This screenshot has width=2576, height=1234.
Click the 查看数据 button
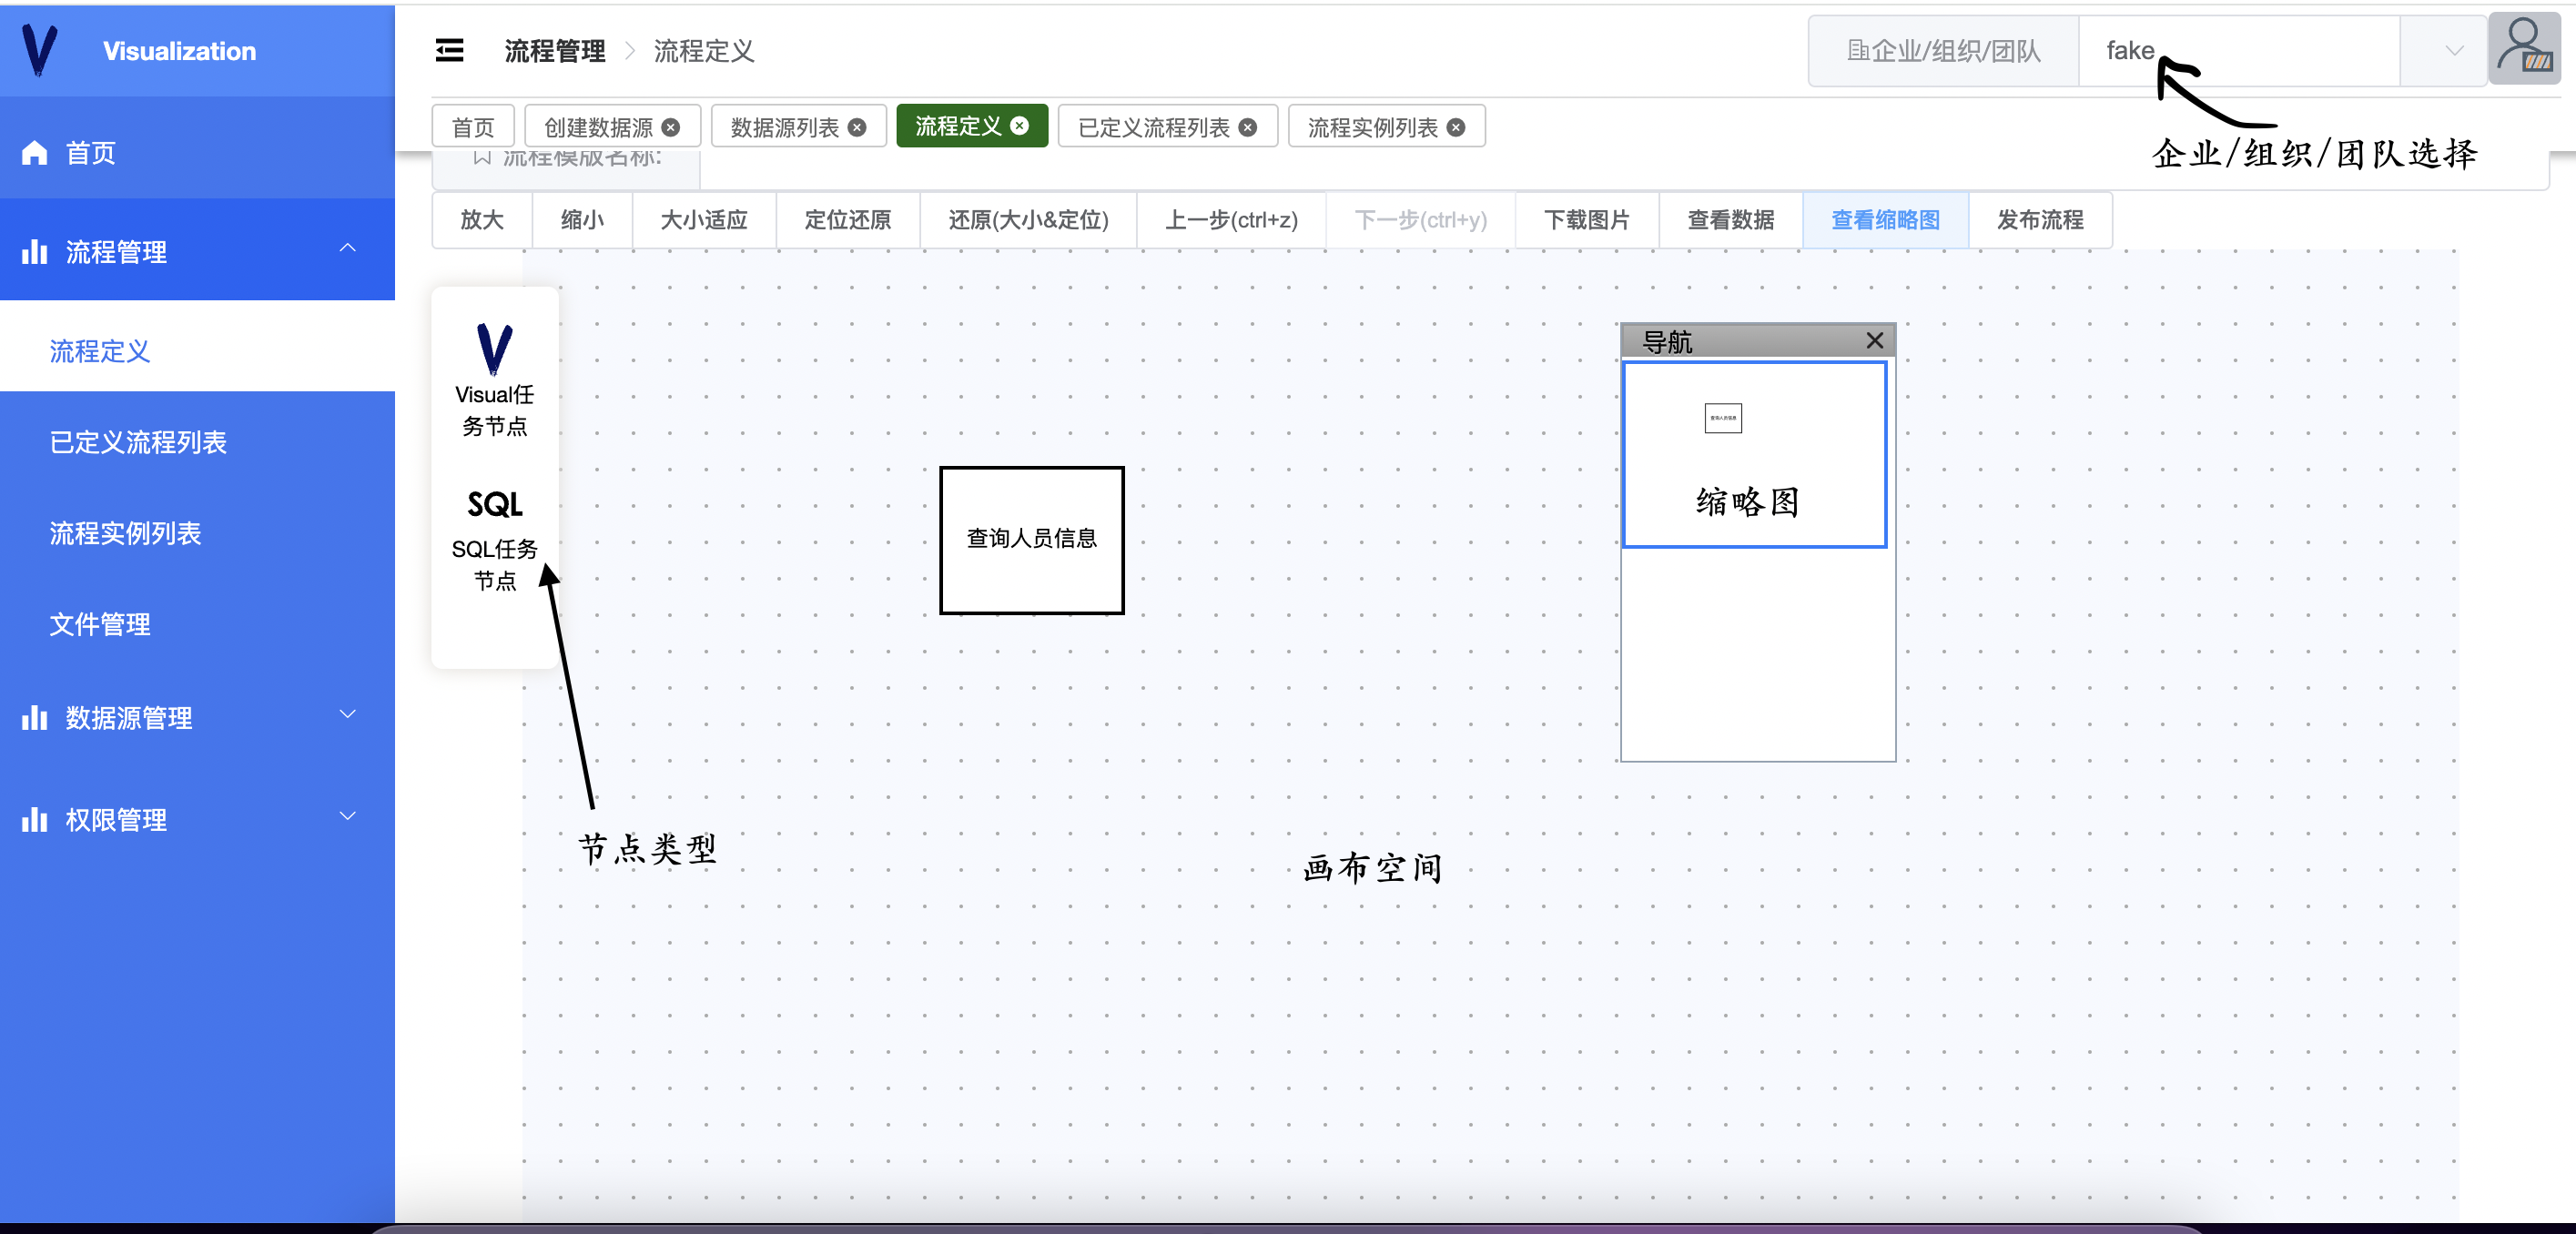pos(1731,220)
